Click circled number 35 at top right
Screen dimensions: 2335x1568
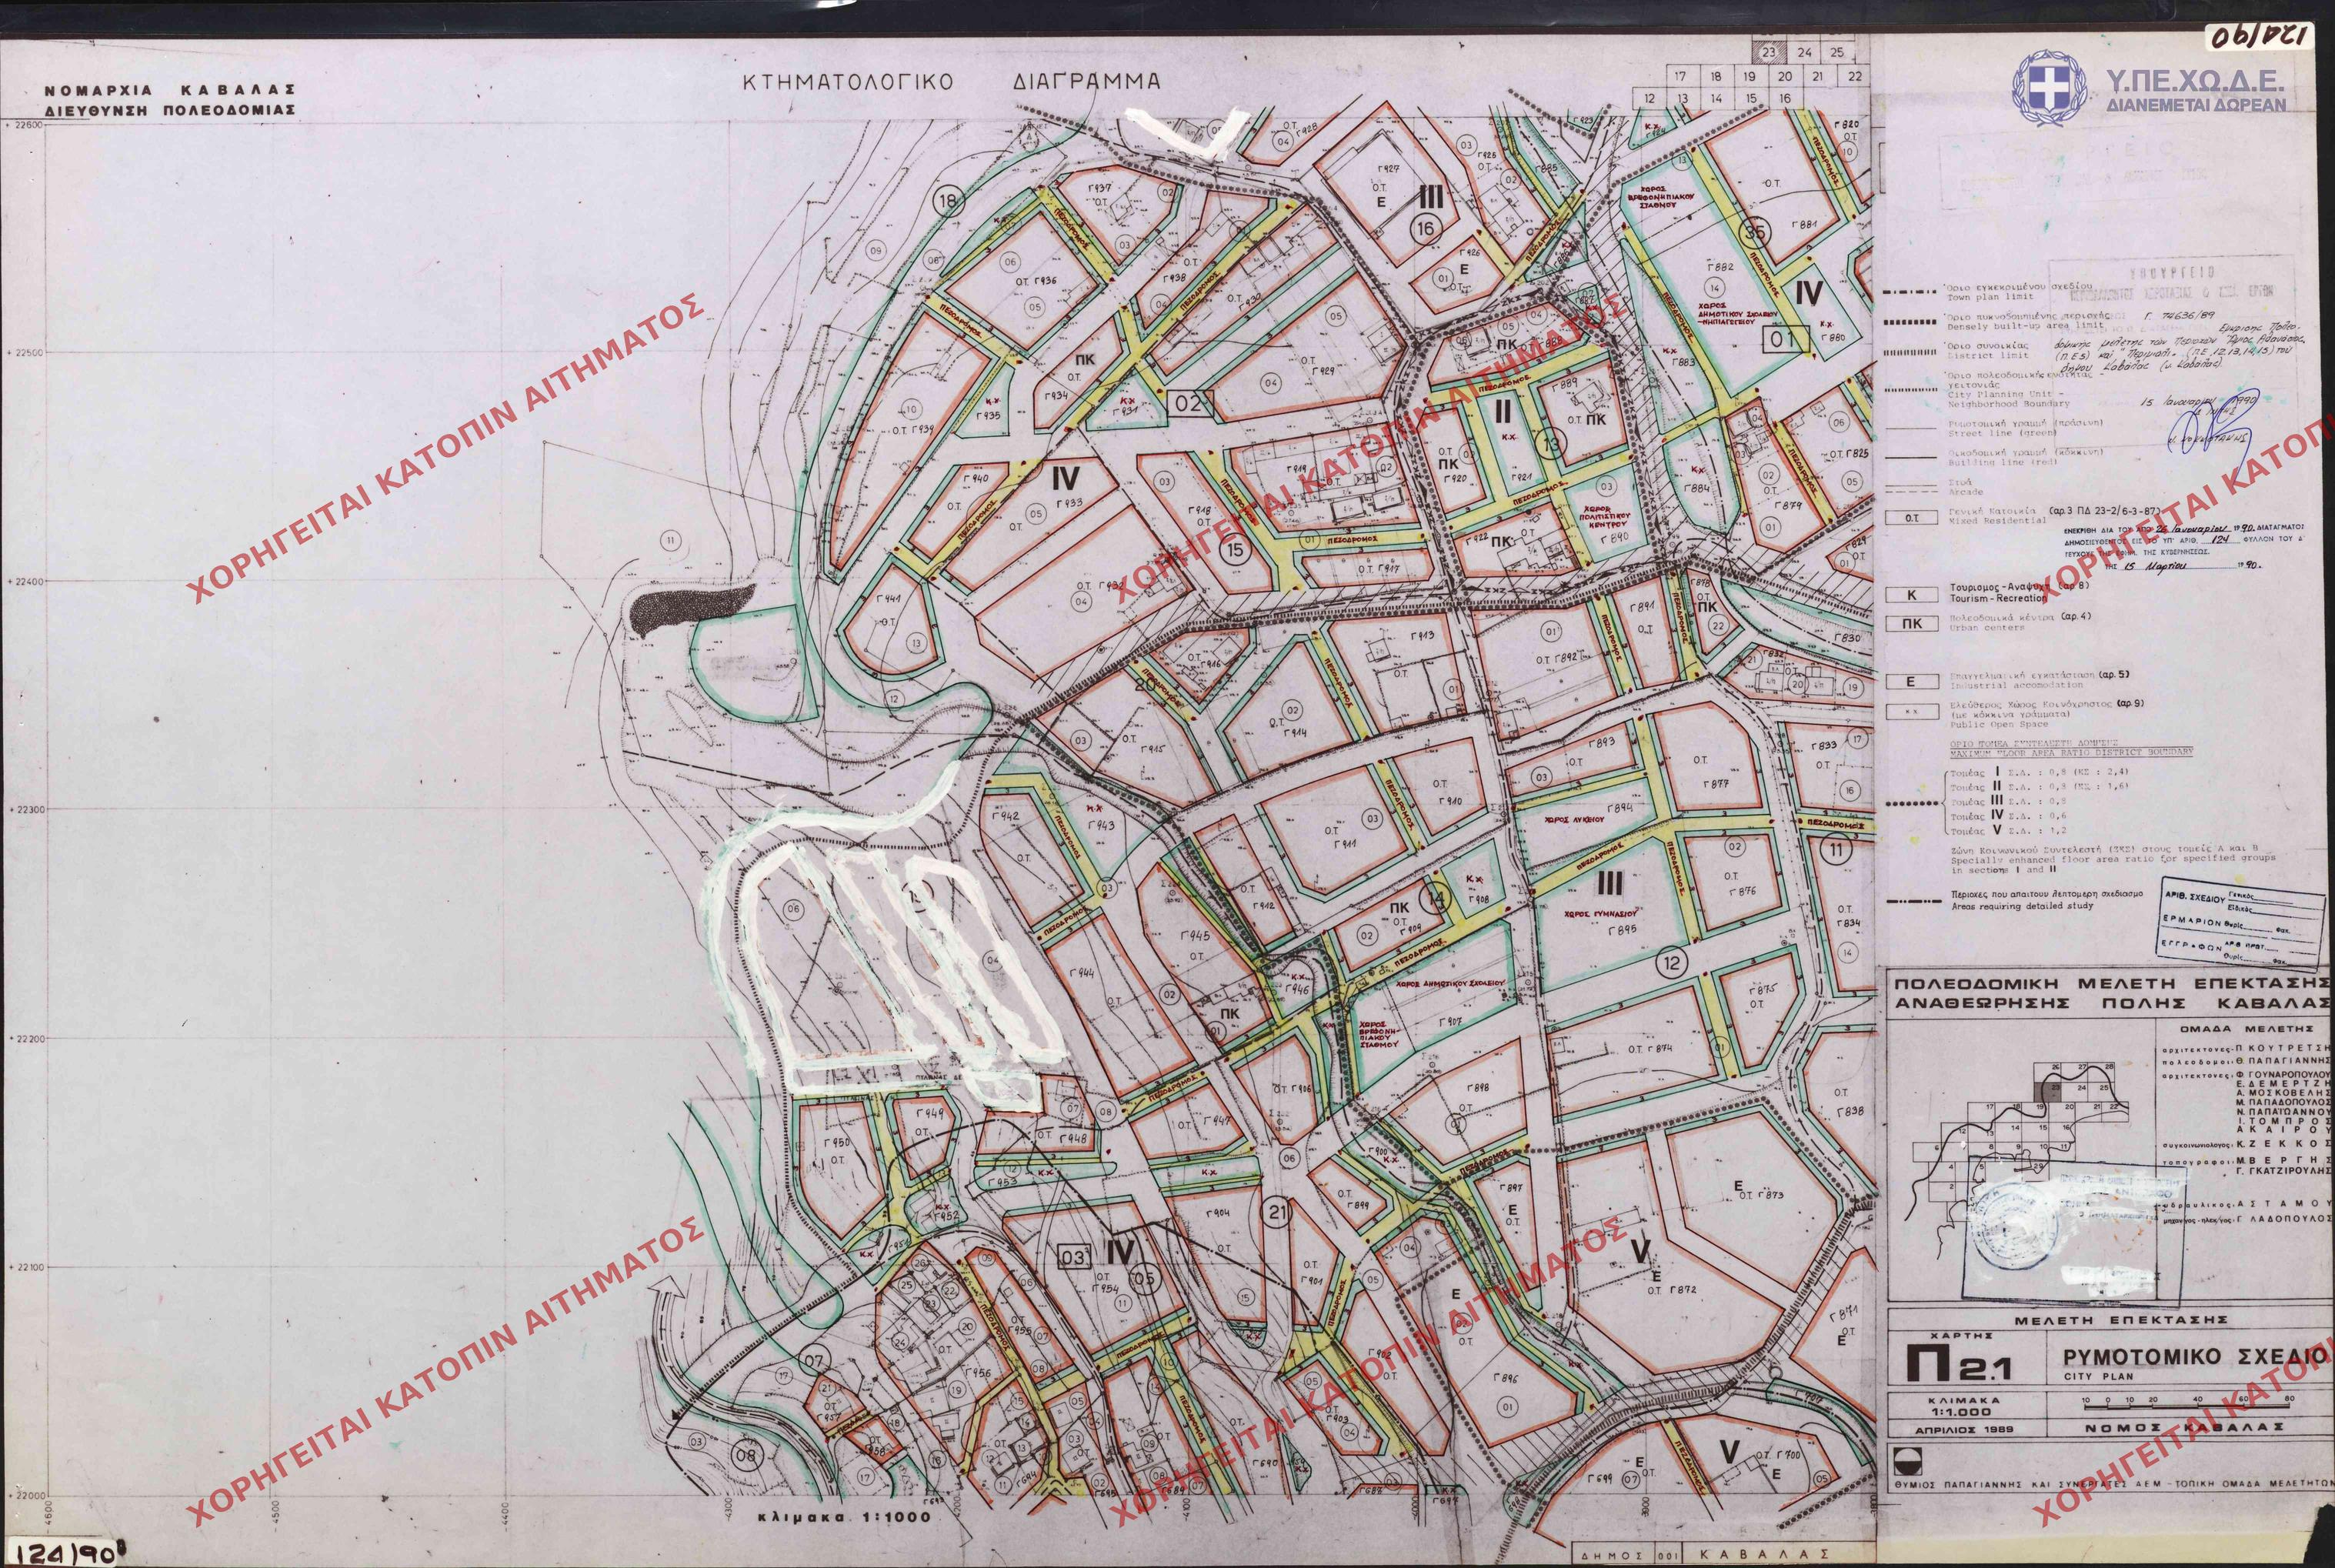coord(1754,232)
